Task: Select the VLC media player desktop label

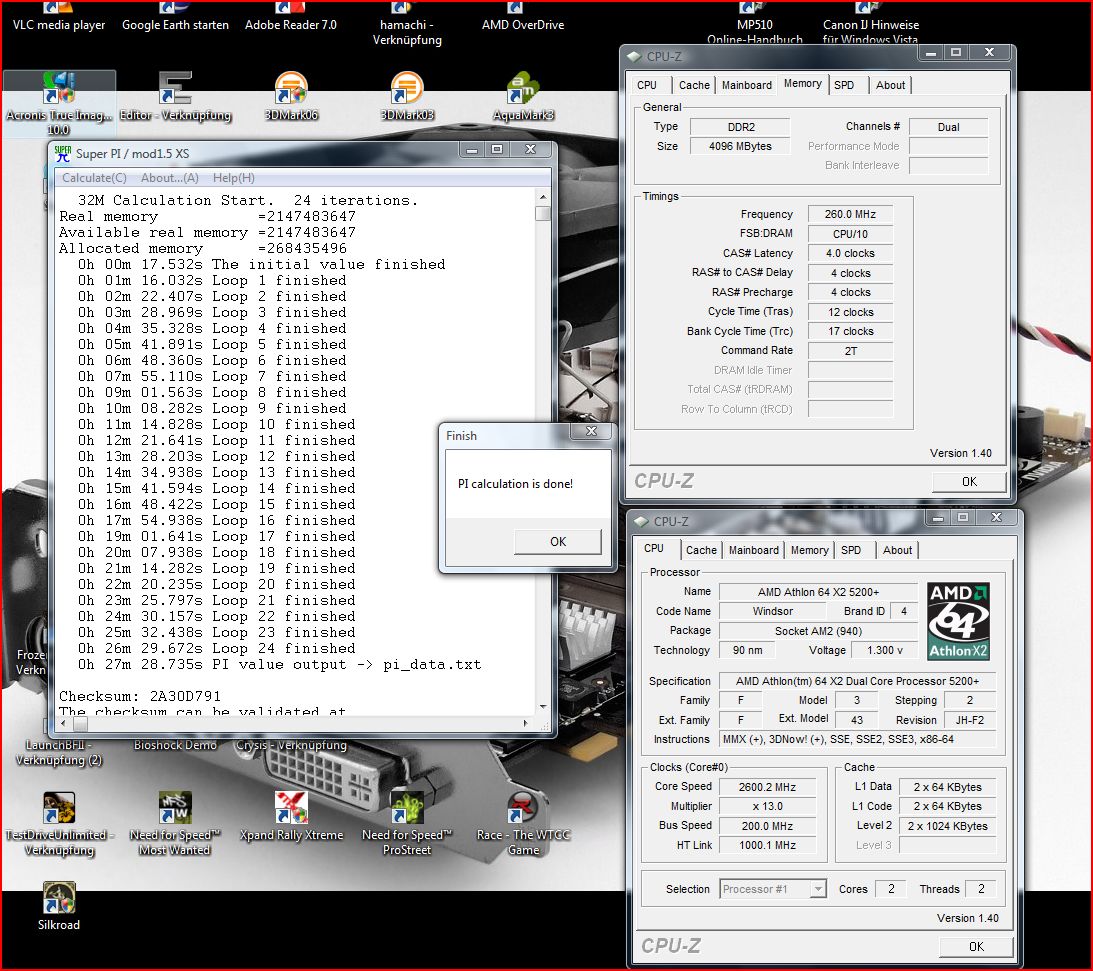Action: coord(59,25)
